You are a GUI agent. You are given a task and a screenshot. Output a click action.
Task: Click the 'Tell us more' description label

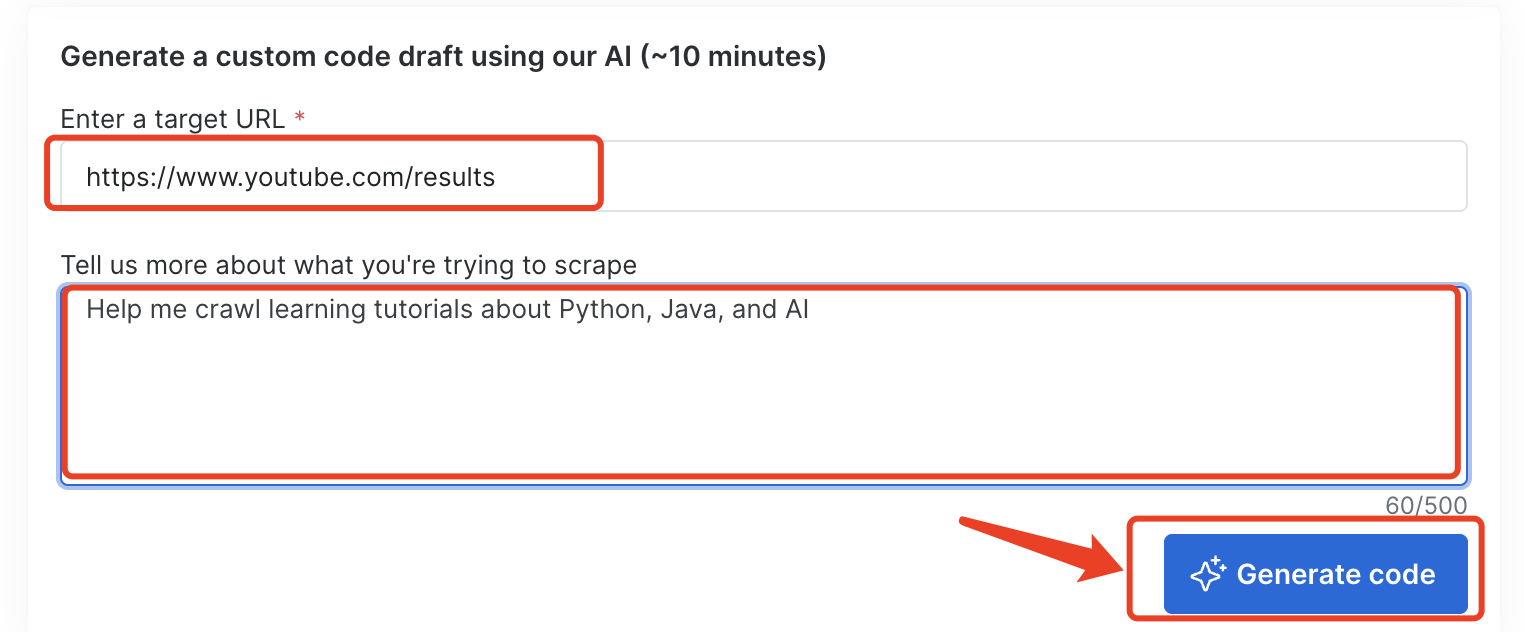[x=348, y=265]
